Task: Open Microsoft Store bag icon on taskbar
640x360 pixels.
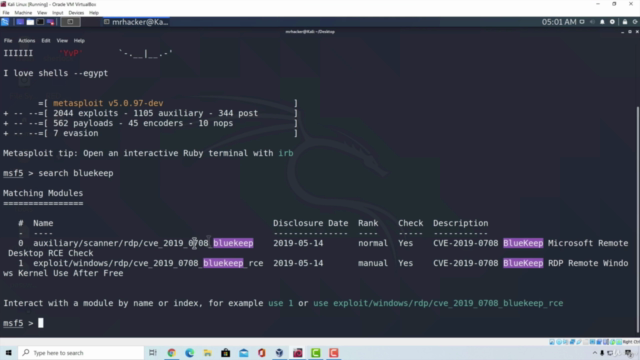Action: point(226,353)
